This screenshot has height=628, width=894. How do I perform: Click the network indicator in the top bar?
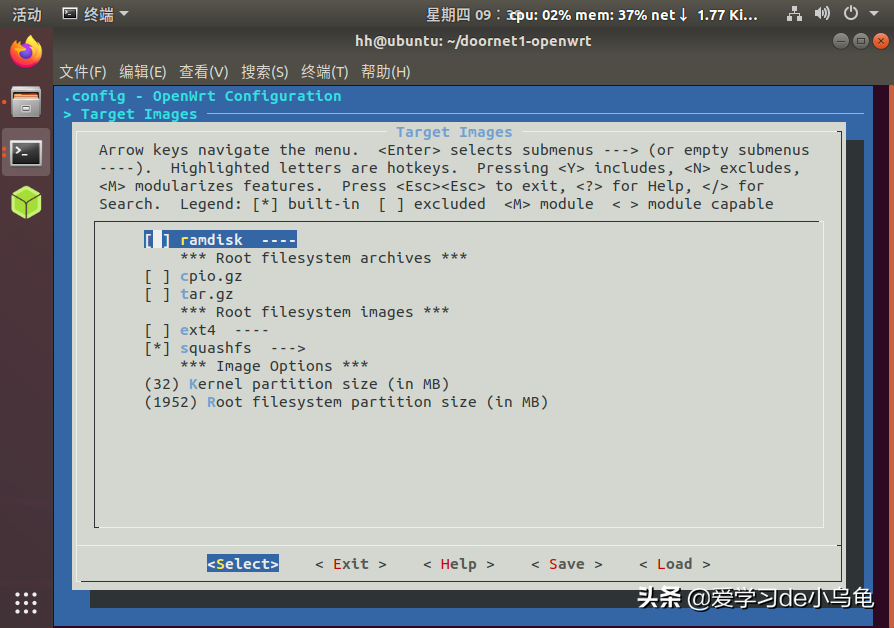(x=795, y=14)
